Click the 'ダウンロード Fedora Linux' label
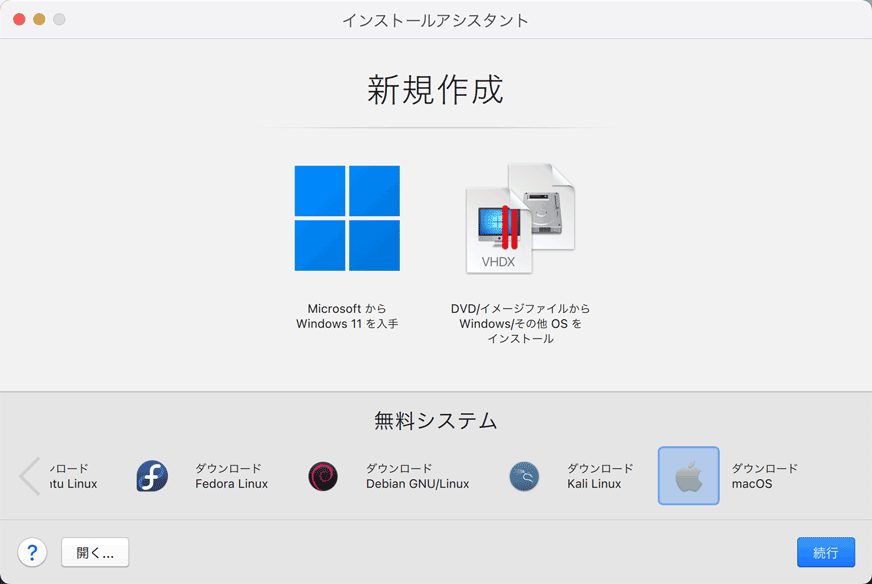 (x=231, y=476)
